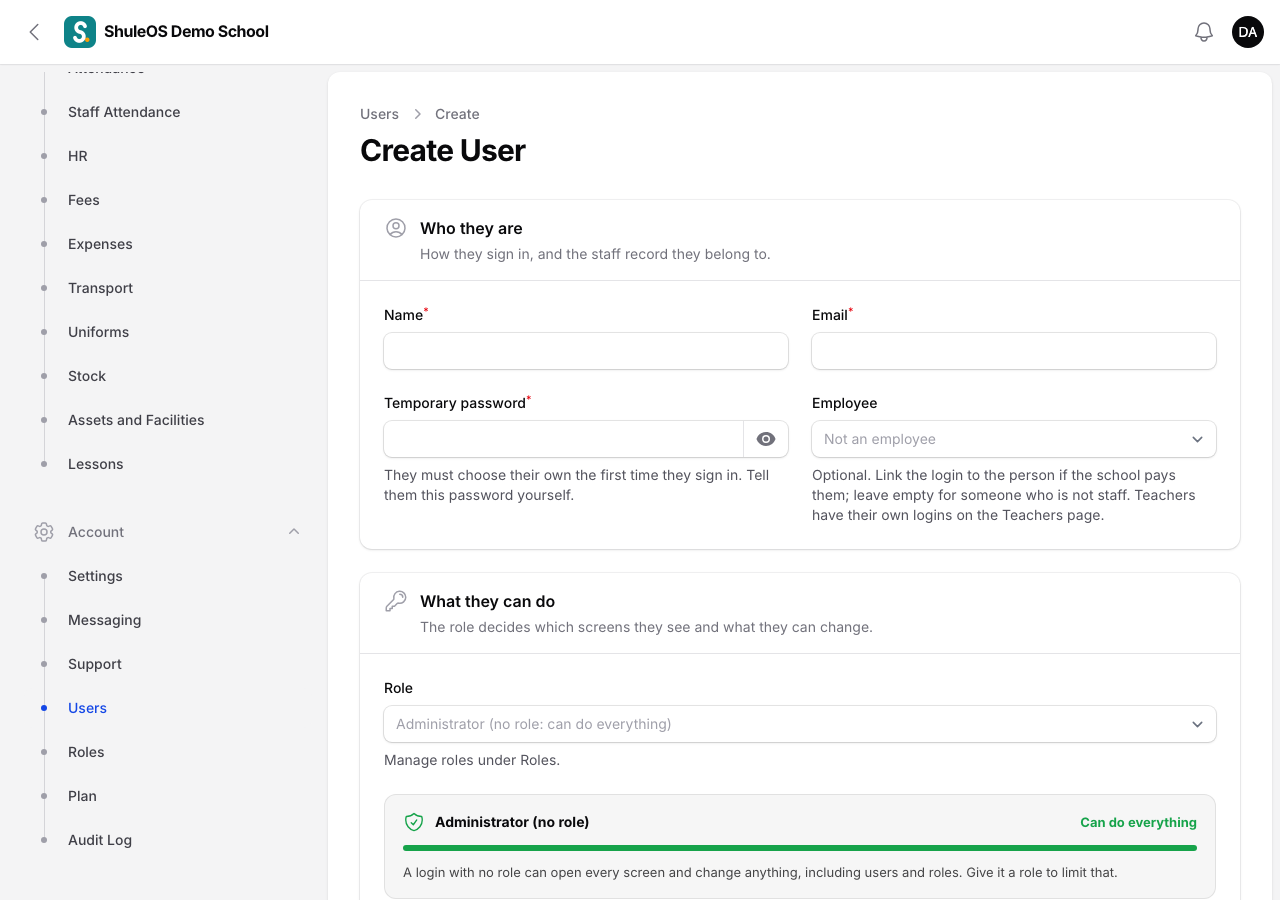Click the Manage roles under Roles text
The image size is (1280, 900).
pyautogui.click(x=472, y=760)
